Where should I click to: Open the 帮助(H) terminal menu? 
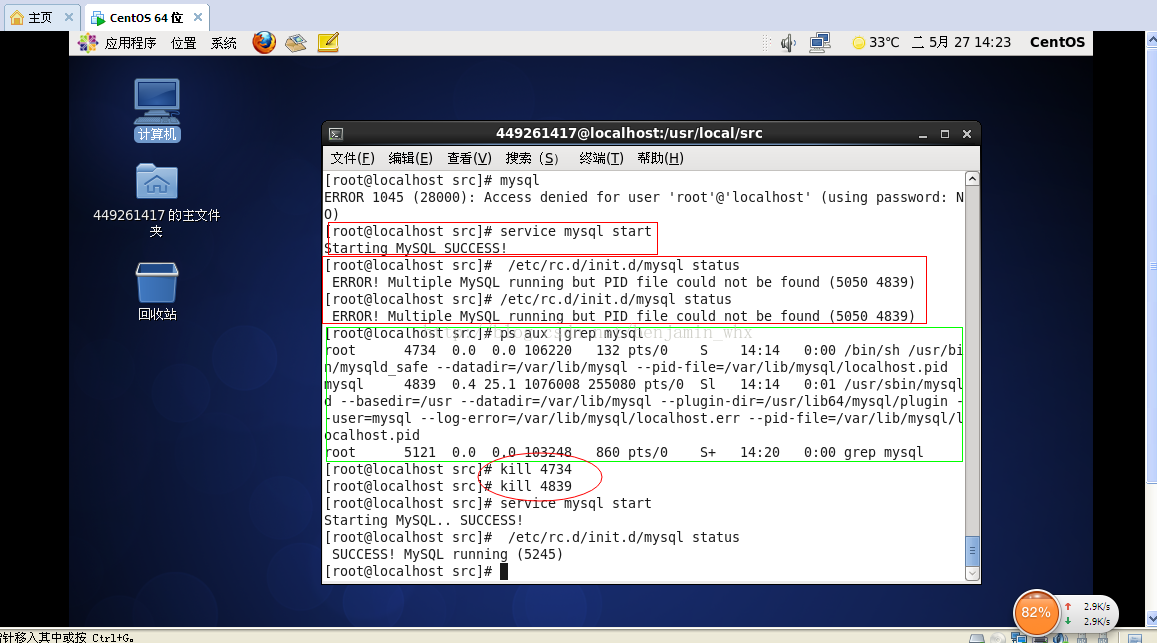click(660, 158)
